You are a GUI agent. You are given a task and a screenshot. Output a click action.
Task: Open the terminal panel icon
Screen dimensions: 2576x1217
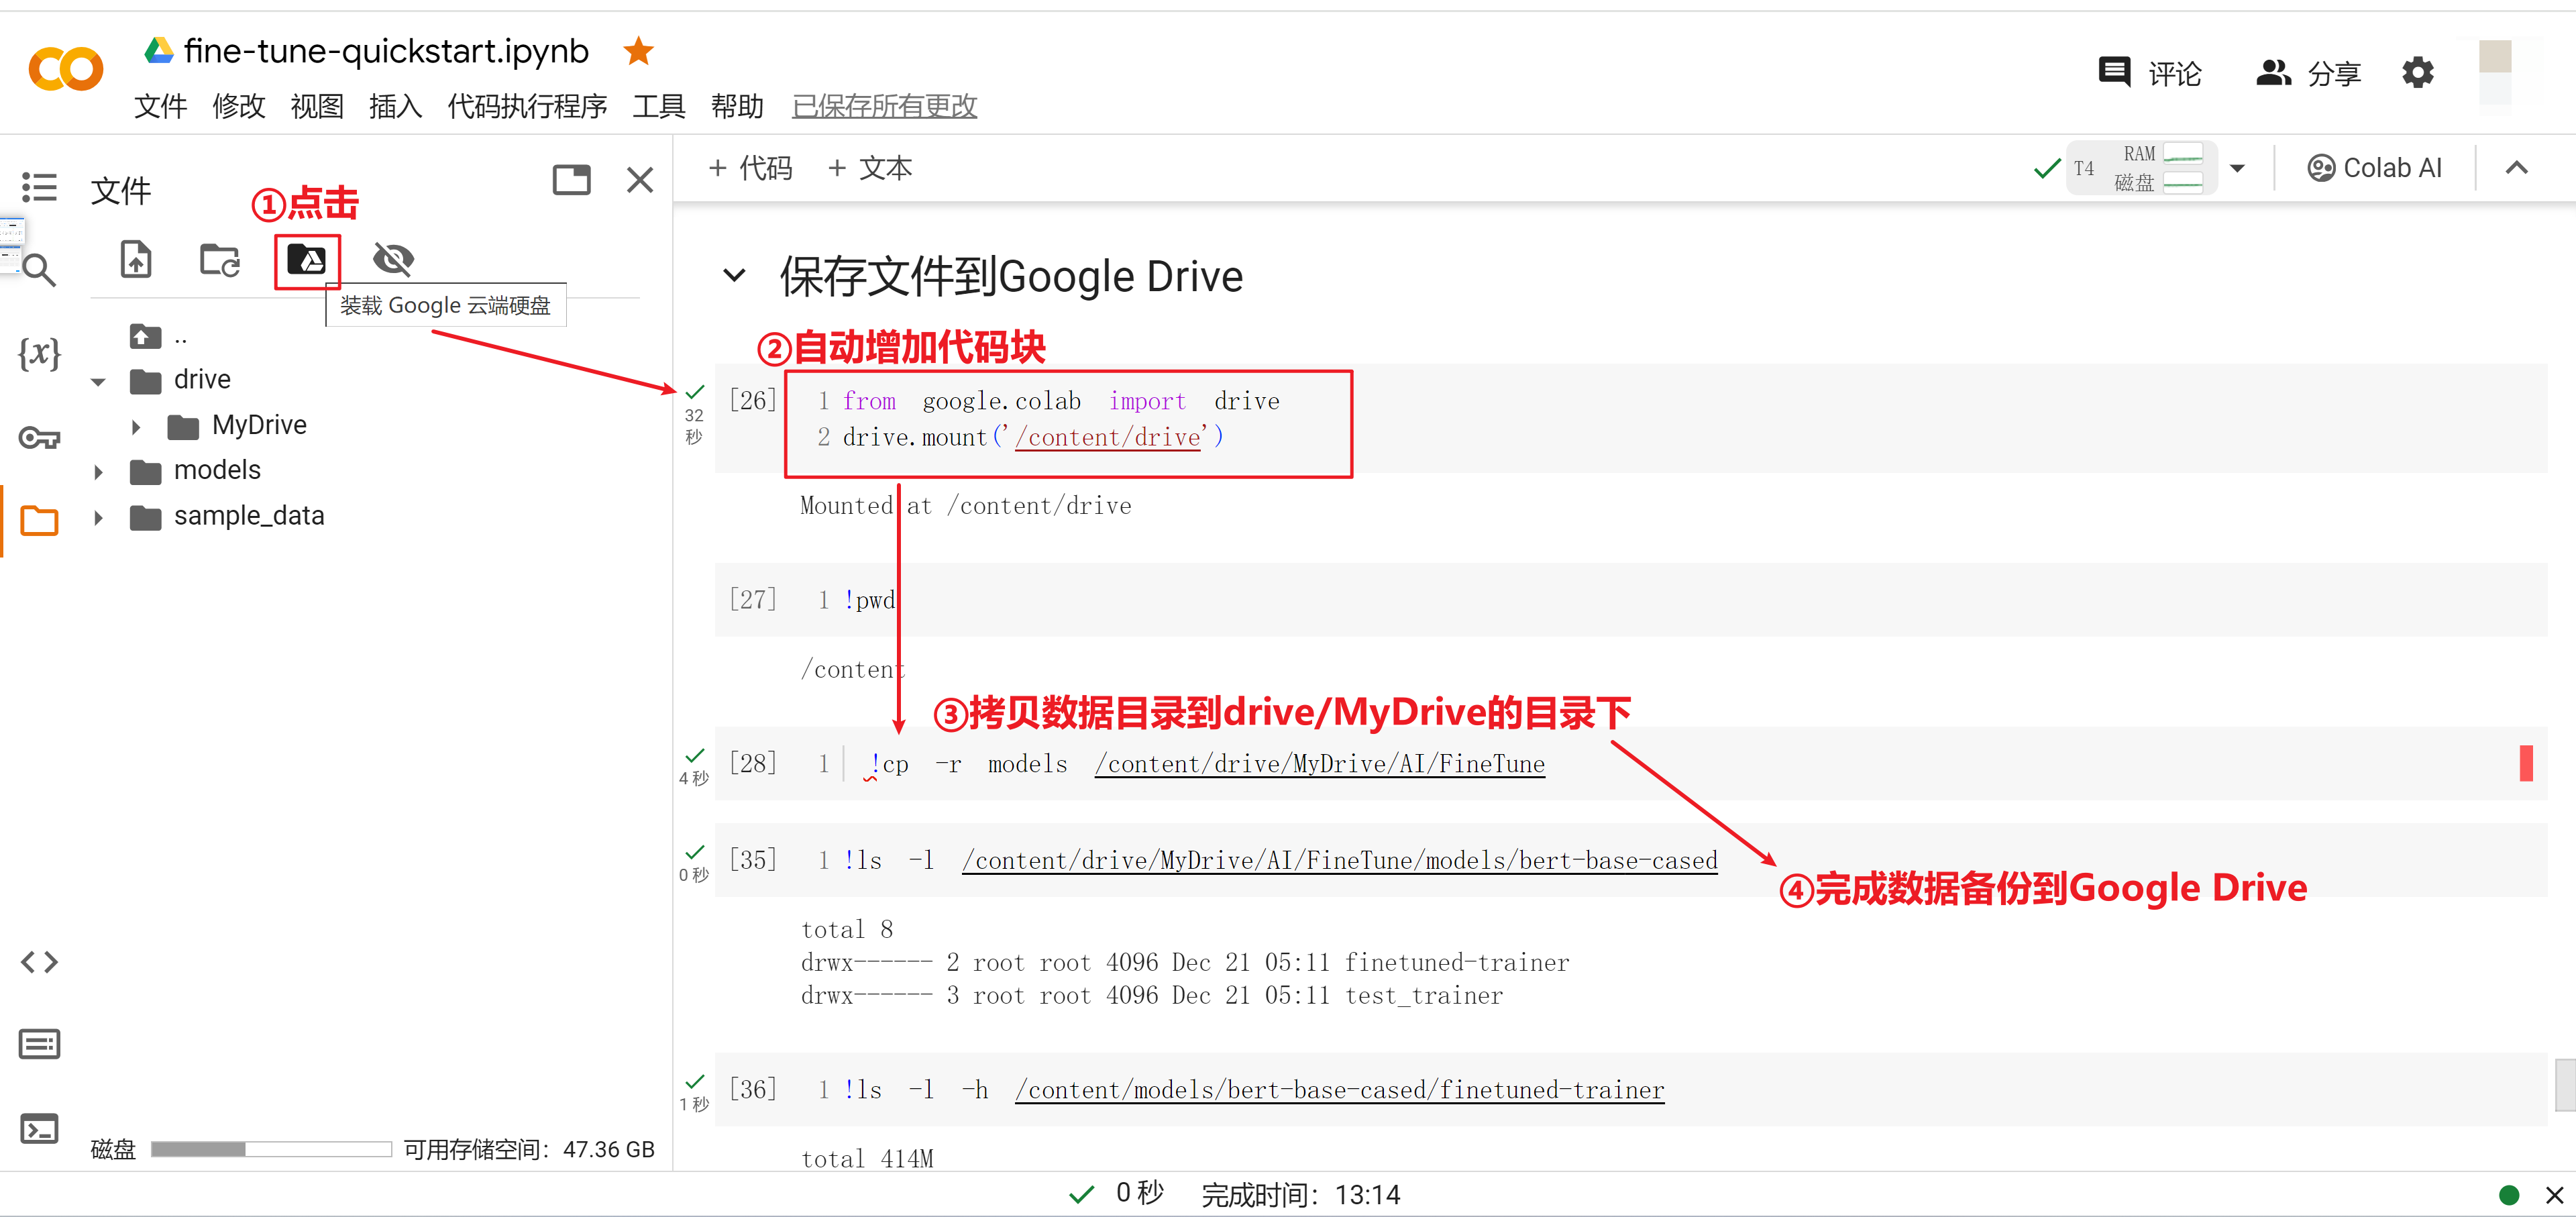coord(39,1129)
